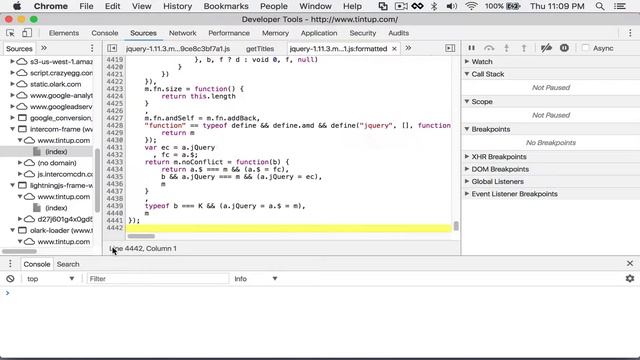The width and height of the screenshot is (640, 360).
Task: Expand XHR Breakpoints section
Action: tap(467, 156)
